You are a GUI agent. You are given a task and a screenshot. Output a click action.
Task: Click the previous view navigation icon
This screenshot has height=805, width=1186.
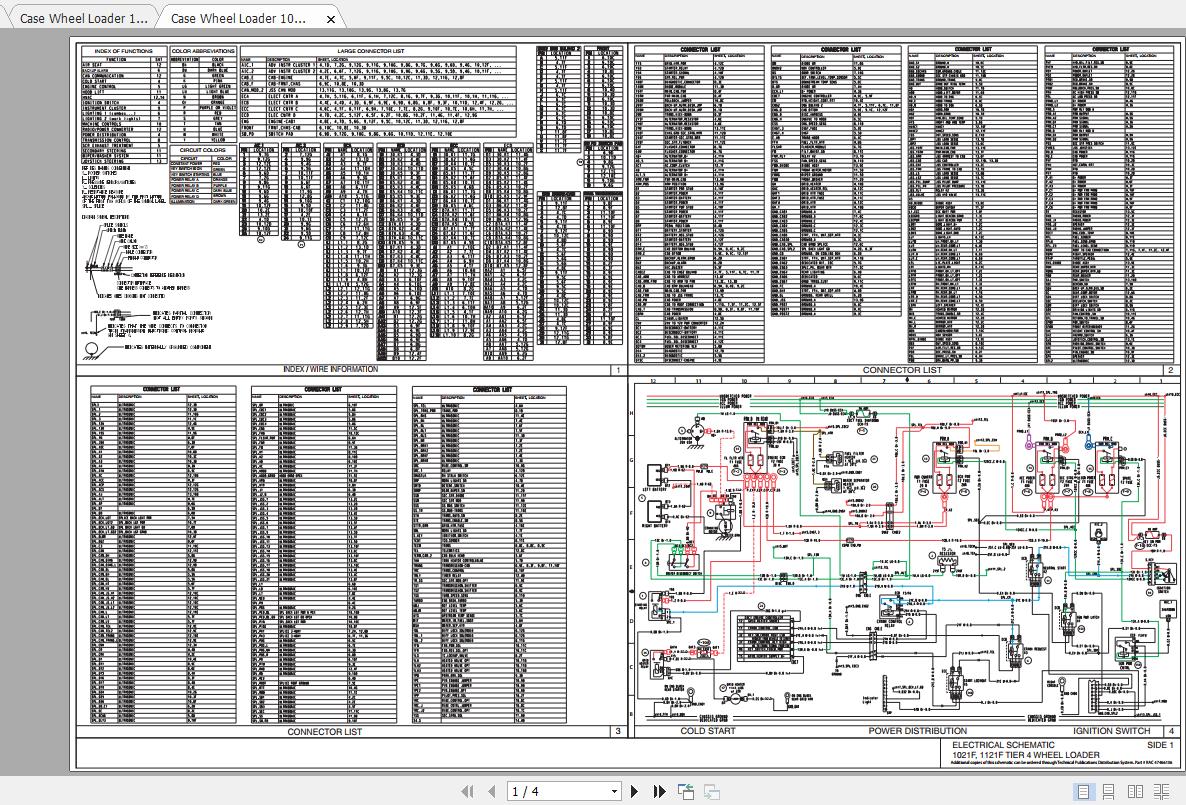tap(686, 791)
